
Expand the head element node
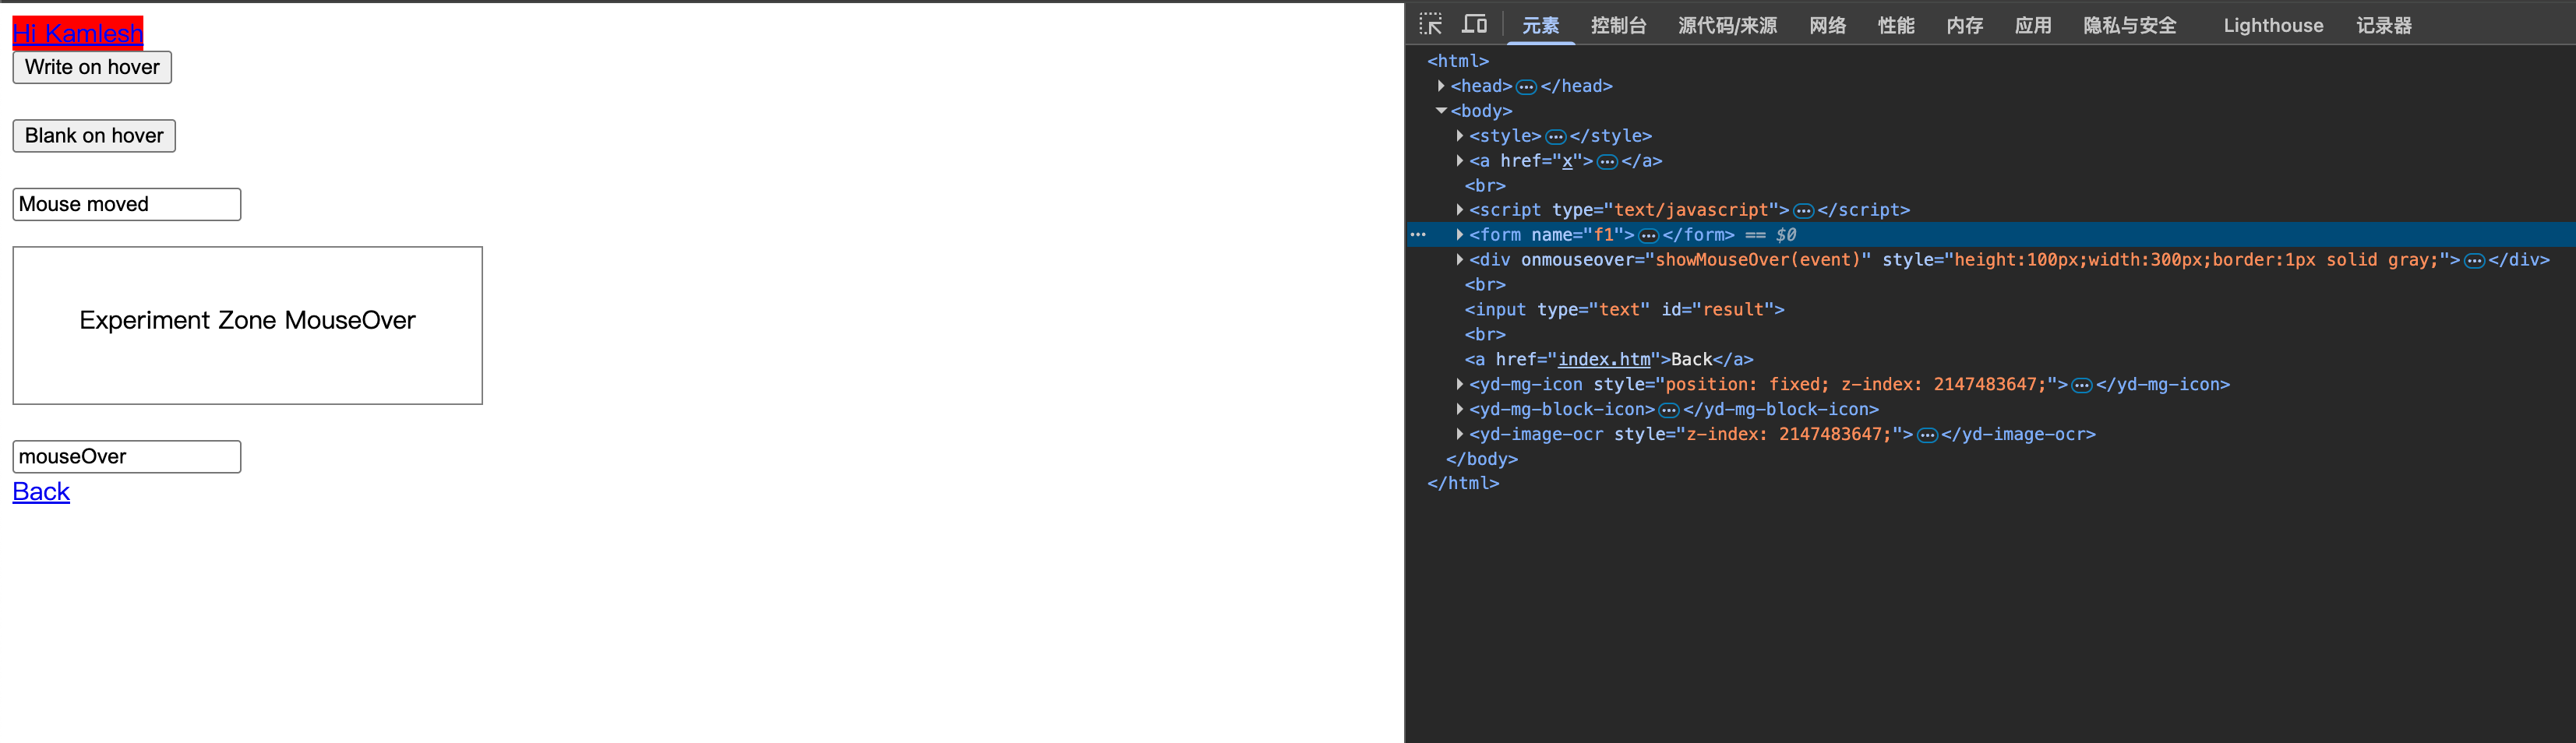1441,86
